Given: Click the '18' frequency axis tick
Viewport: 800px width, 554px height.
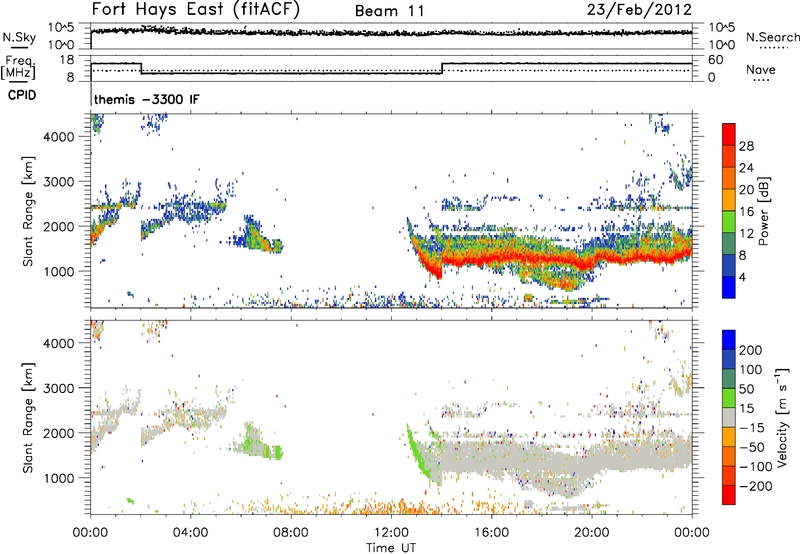Looking at the screenshot, I should (67, 60).
